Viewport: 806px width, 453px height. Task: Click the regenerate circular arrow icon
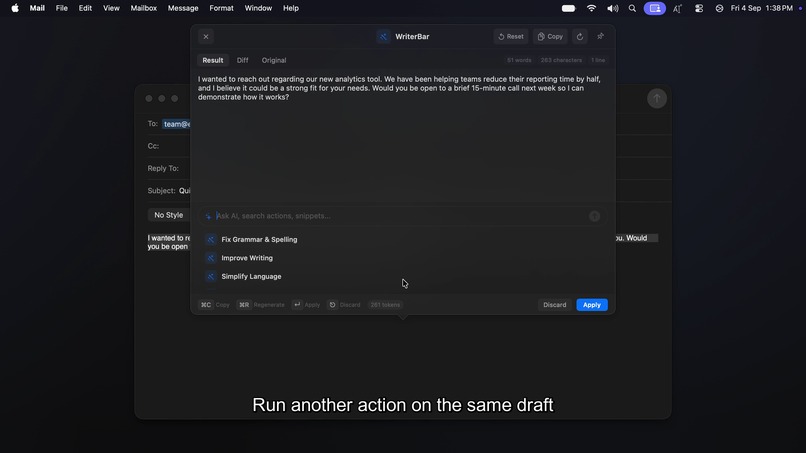pyautogui.click(x=580, y=37)
